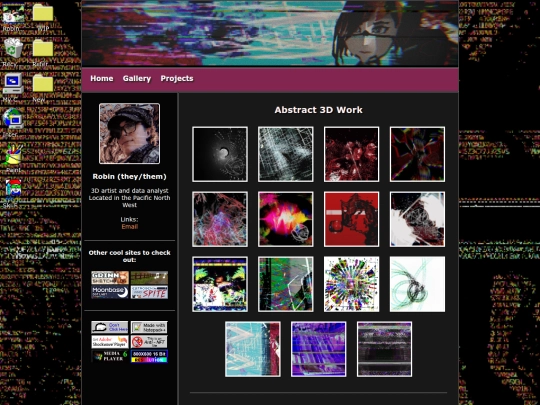The image size is (540, 405).
Task: Open the New folder icon
Action: pyautogui.click(x=43, y=87)
